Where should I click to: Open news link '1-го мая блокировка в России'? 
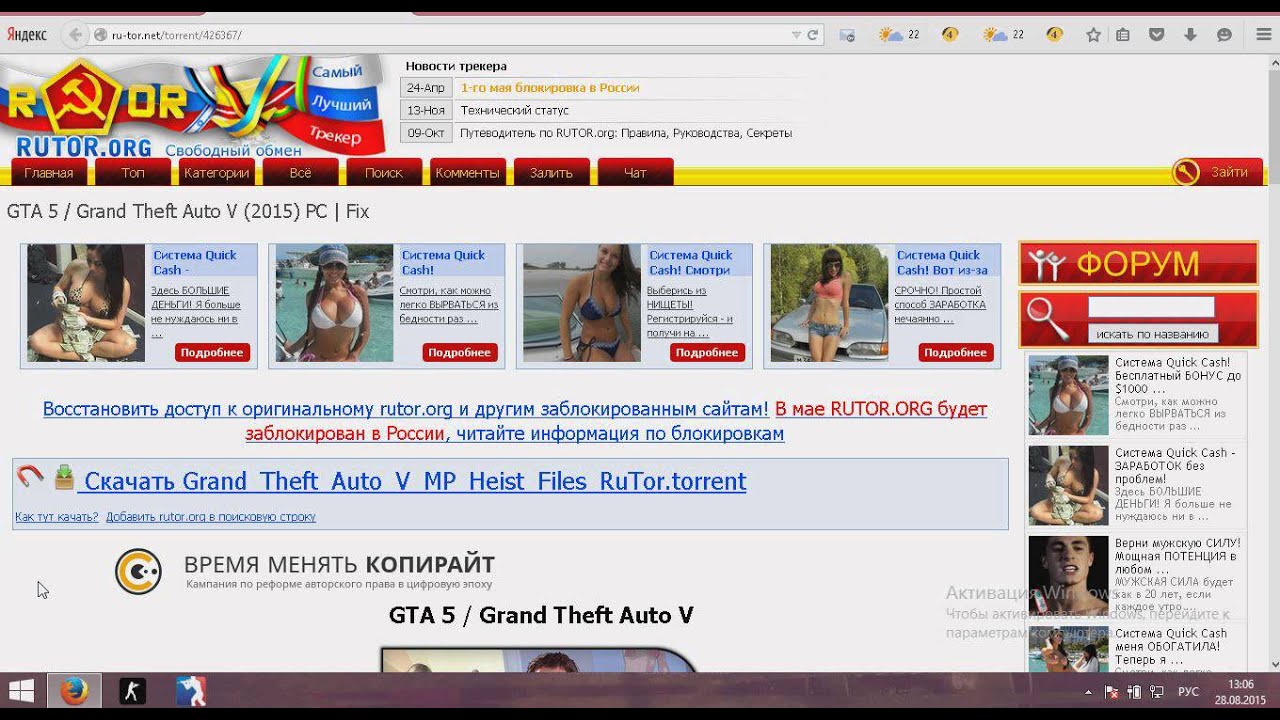(x=549, y=88)
